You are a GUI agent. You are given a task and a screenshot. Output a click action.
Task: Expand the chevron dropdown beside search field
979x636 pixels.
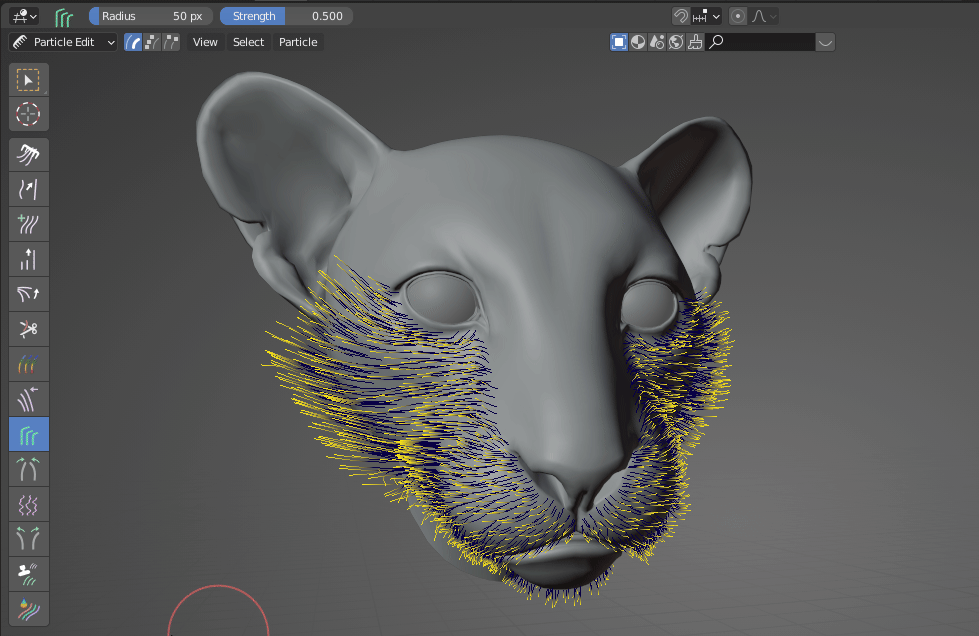(825, 42)
